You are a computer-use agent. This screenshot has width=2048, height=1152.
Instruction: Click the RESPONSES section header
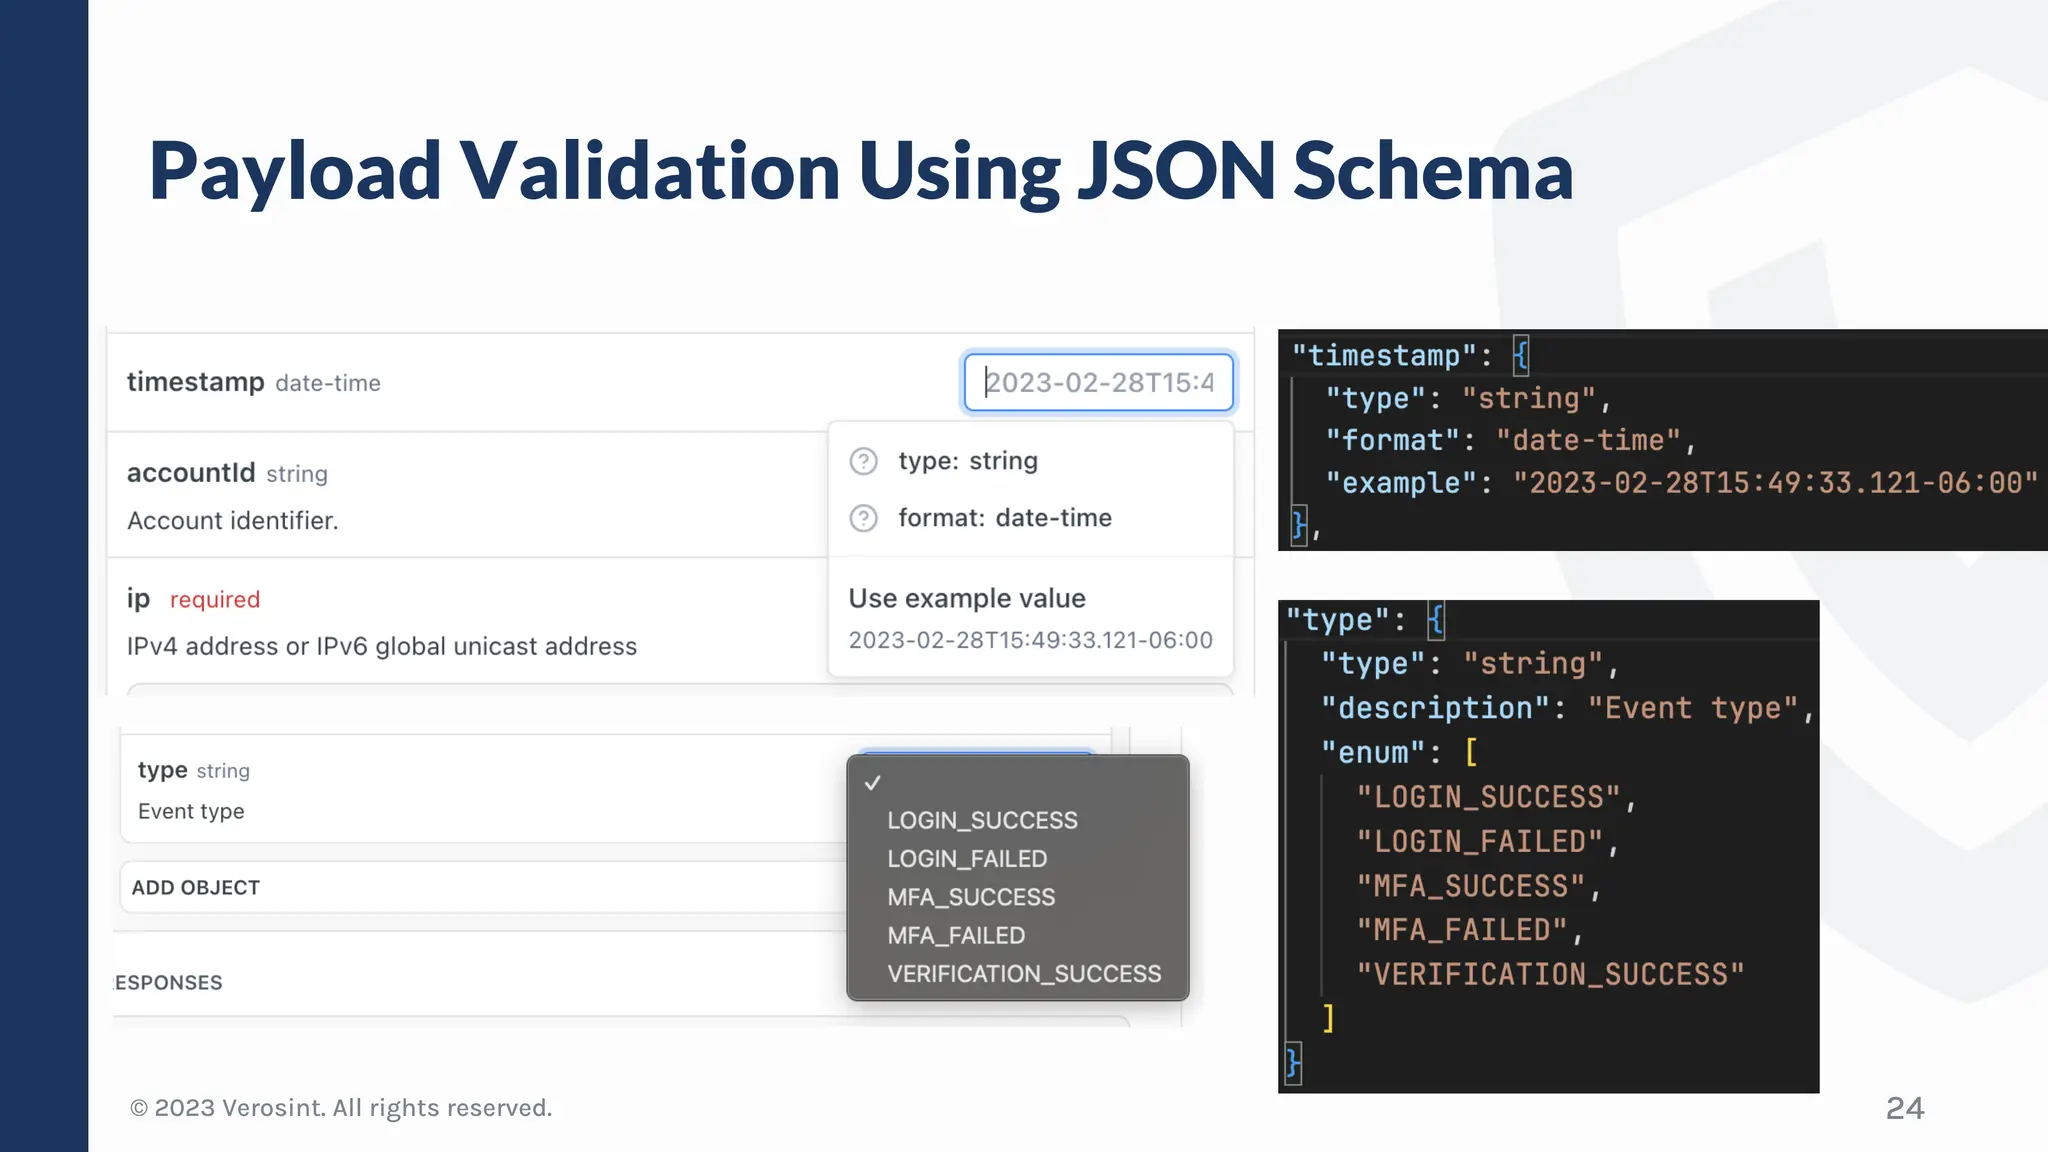pos(169,983)
